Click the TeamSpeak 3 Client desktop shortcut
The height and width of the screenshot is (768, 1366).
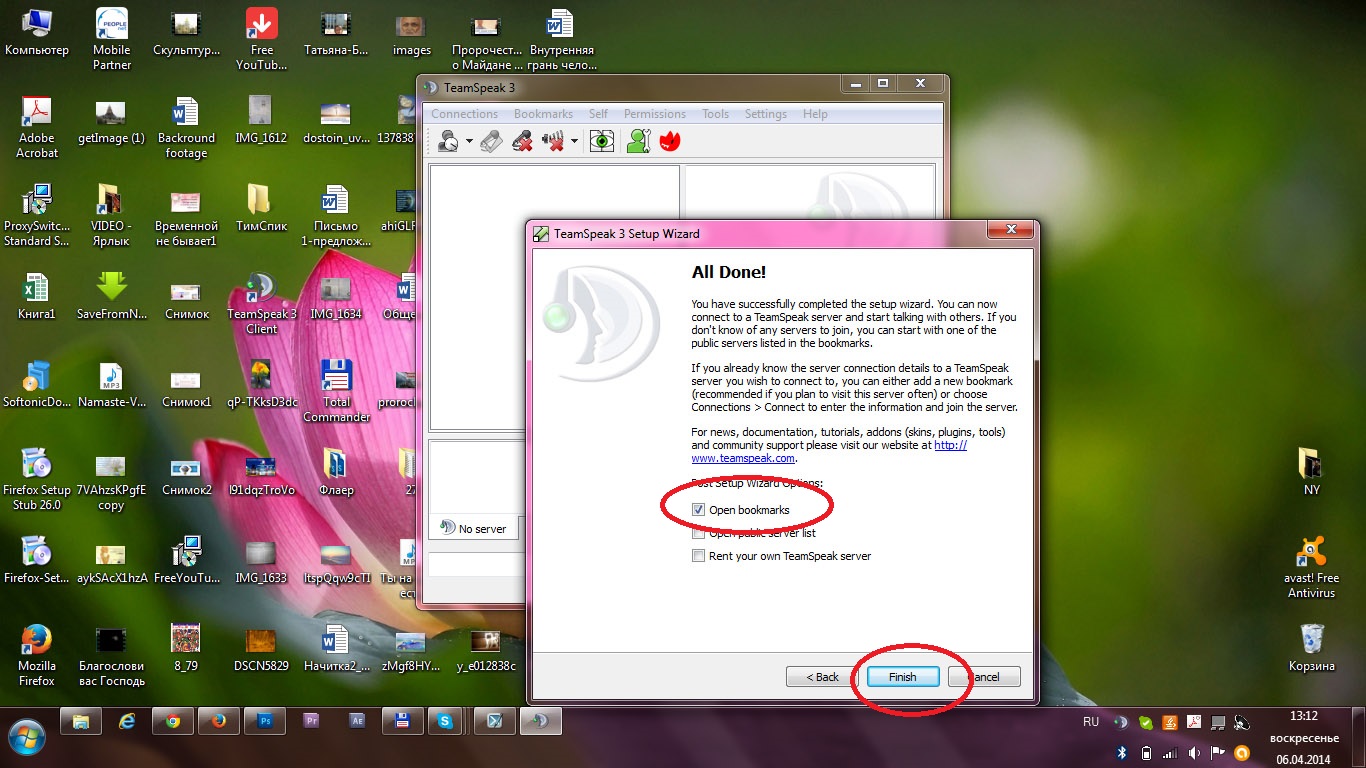coord(261,303)
